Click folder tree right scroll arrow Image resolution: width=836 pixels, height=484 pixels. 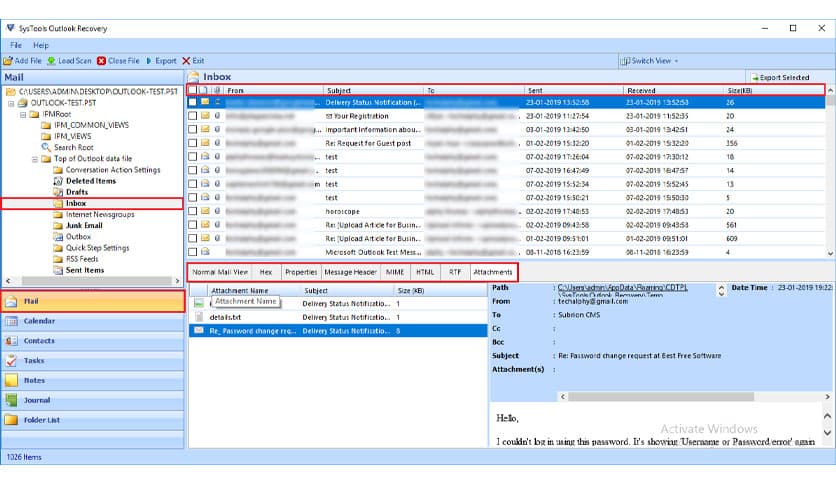coord(178,281)
